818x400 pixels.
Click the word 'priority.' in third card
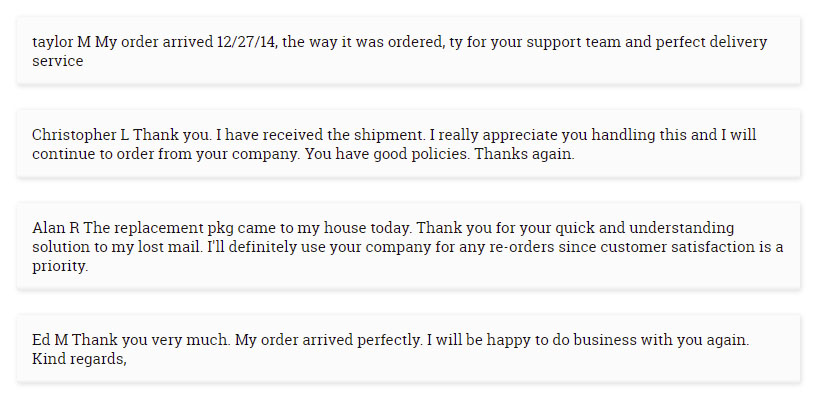click(x=60, y=266)
